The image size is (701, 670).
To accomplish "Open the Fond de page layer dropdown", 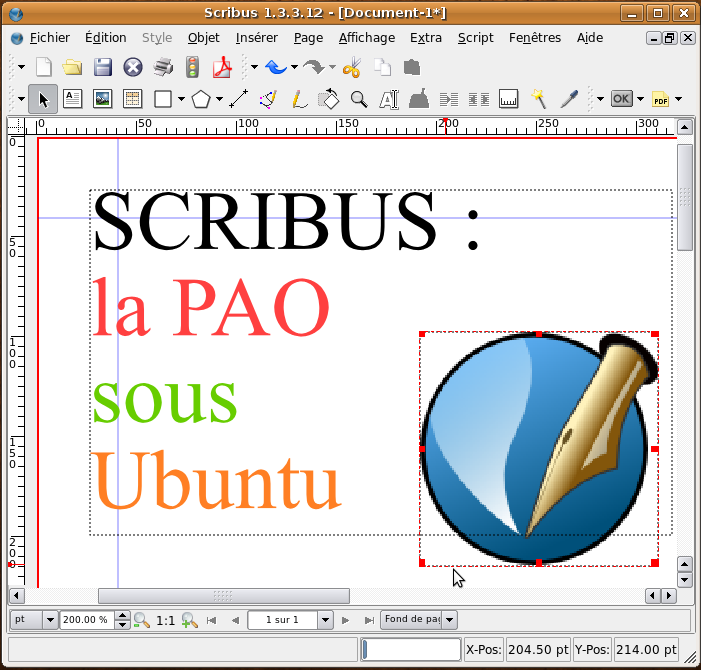I will pos(419,619).
